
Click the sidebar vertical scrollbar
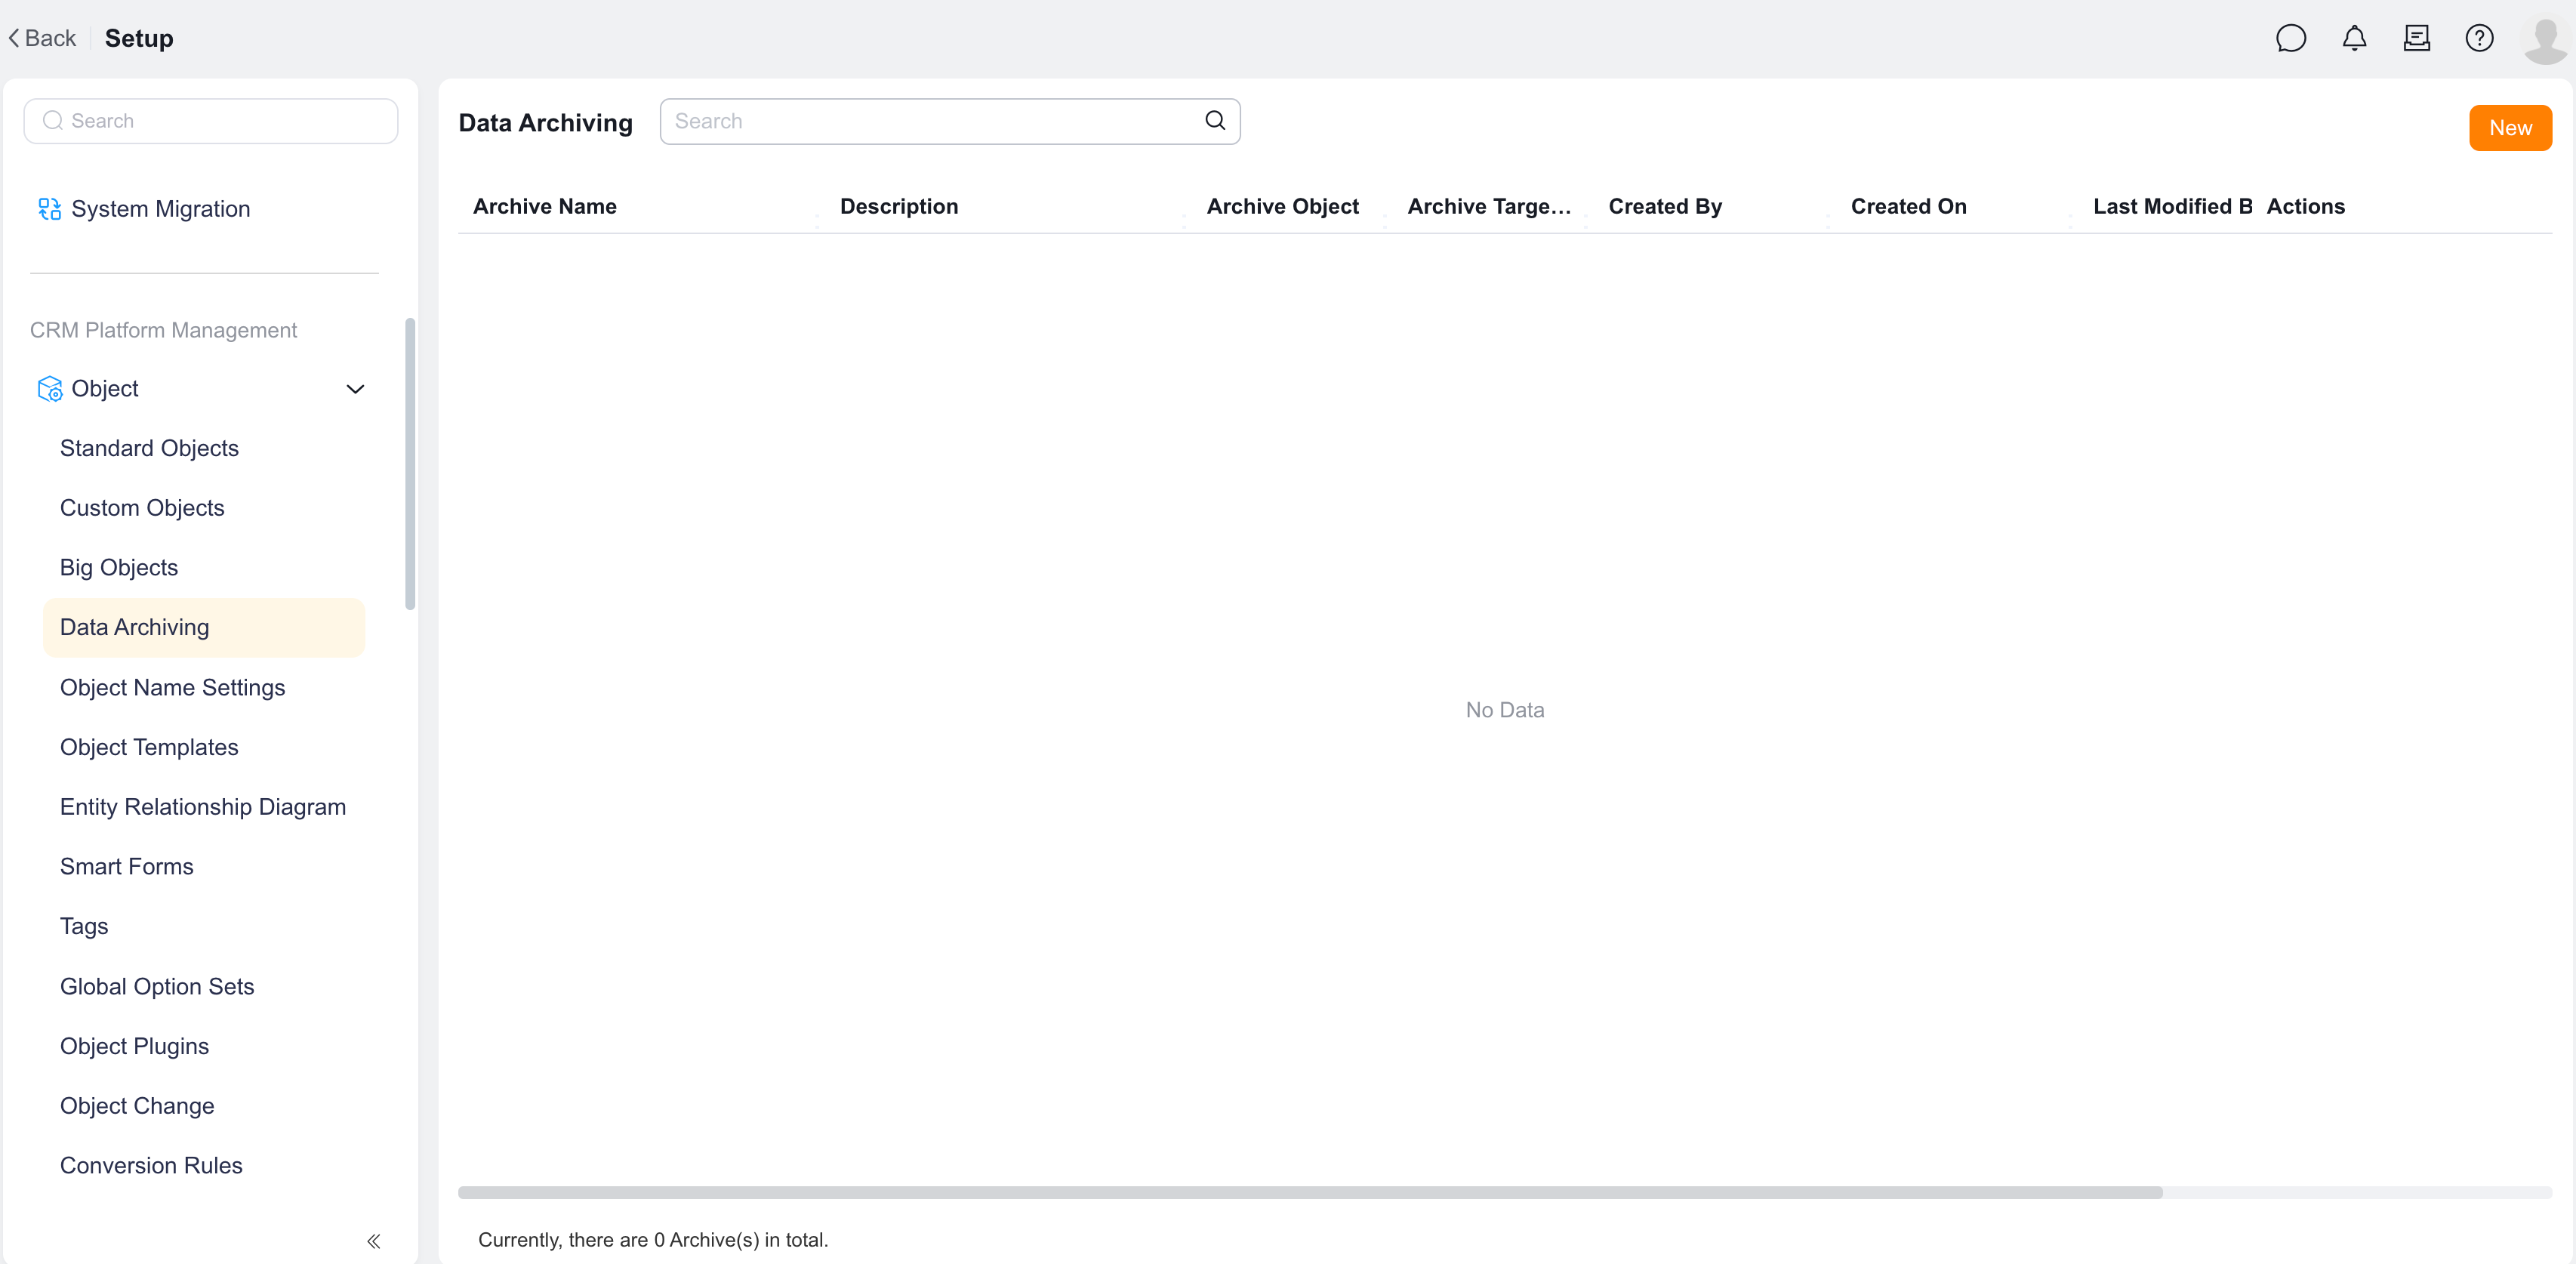coord(410,463)
